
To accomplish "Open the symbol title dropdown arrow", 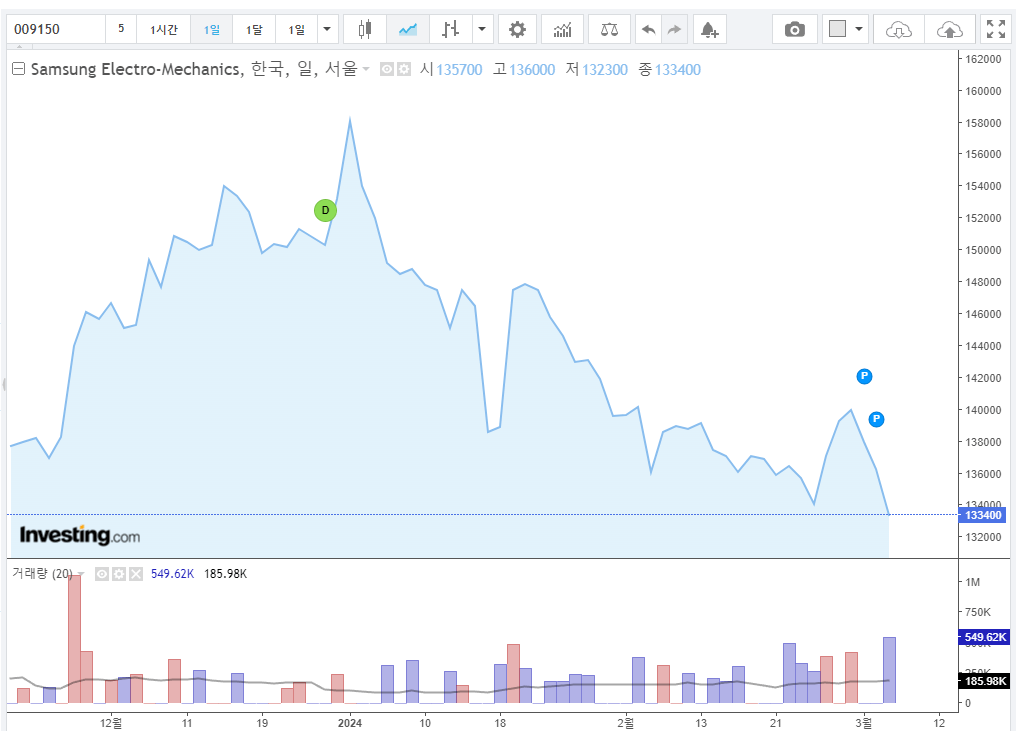I will (x=366, y=69).
